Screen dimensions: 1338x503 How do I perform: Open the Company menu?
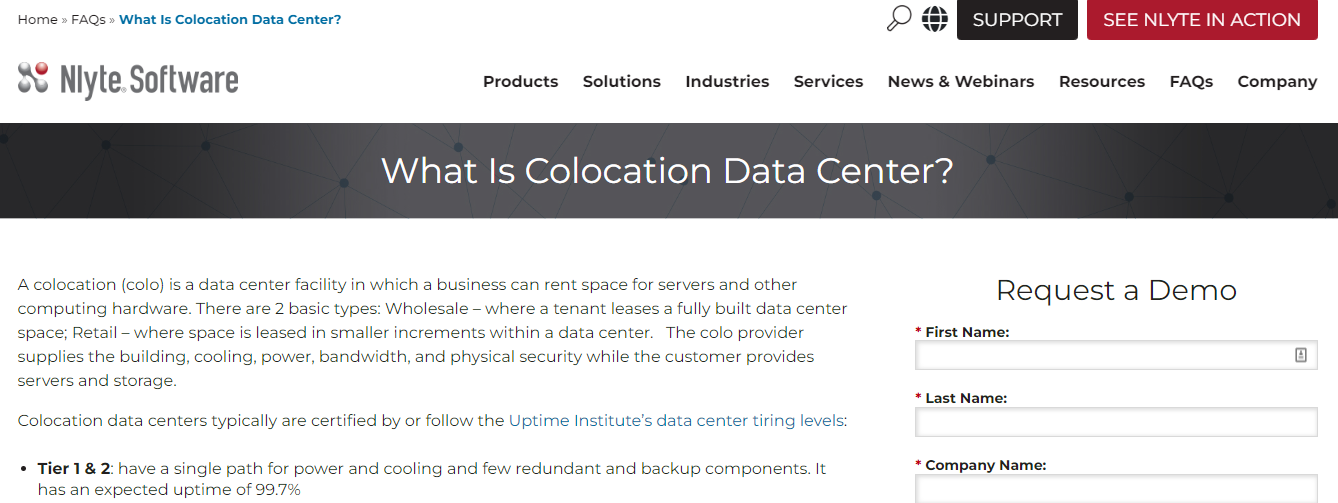(x=1277, y=82)
